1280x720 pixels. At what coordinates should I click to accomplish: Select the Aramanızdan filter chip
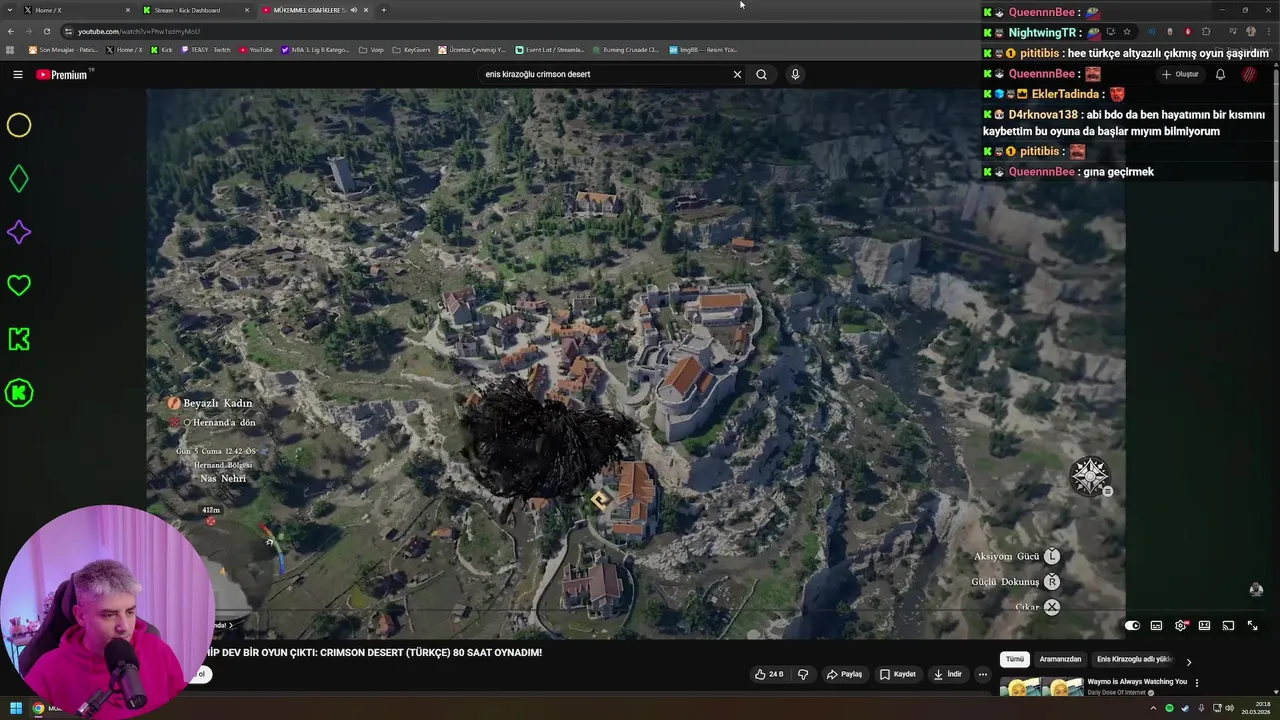[1060, 659]
